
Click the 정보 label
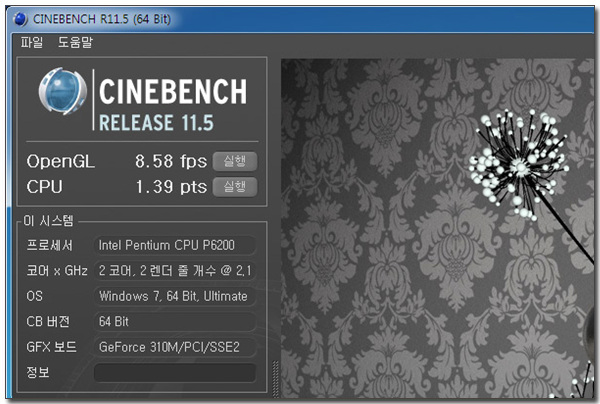[38, 372]
